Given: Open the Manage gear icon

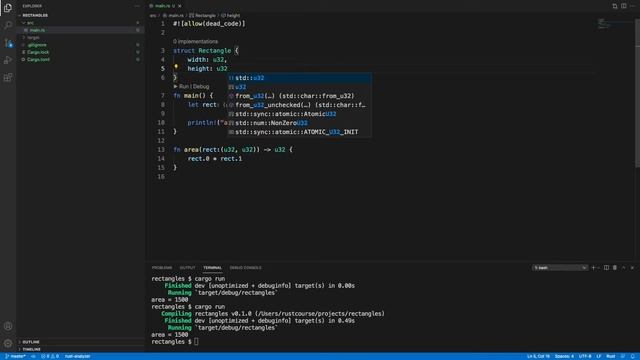Looking at the screenshot, I should tap(8, 343).
